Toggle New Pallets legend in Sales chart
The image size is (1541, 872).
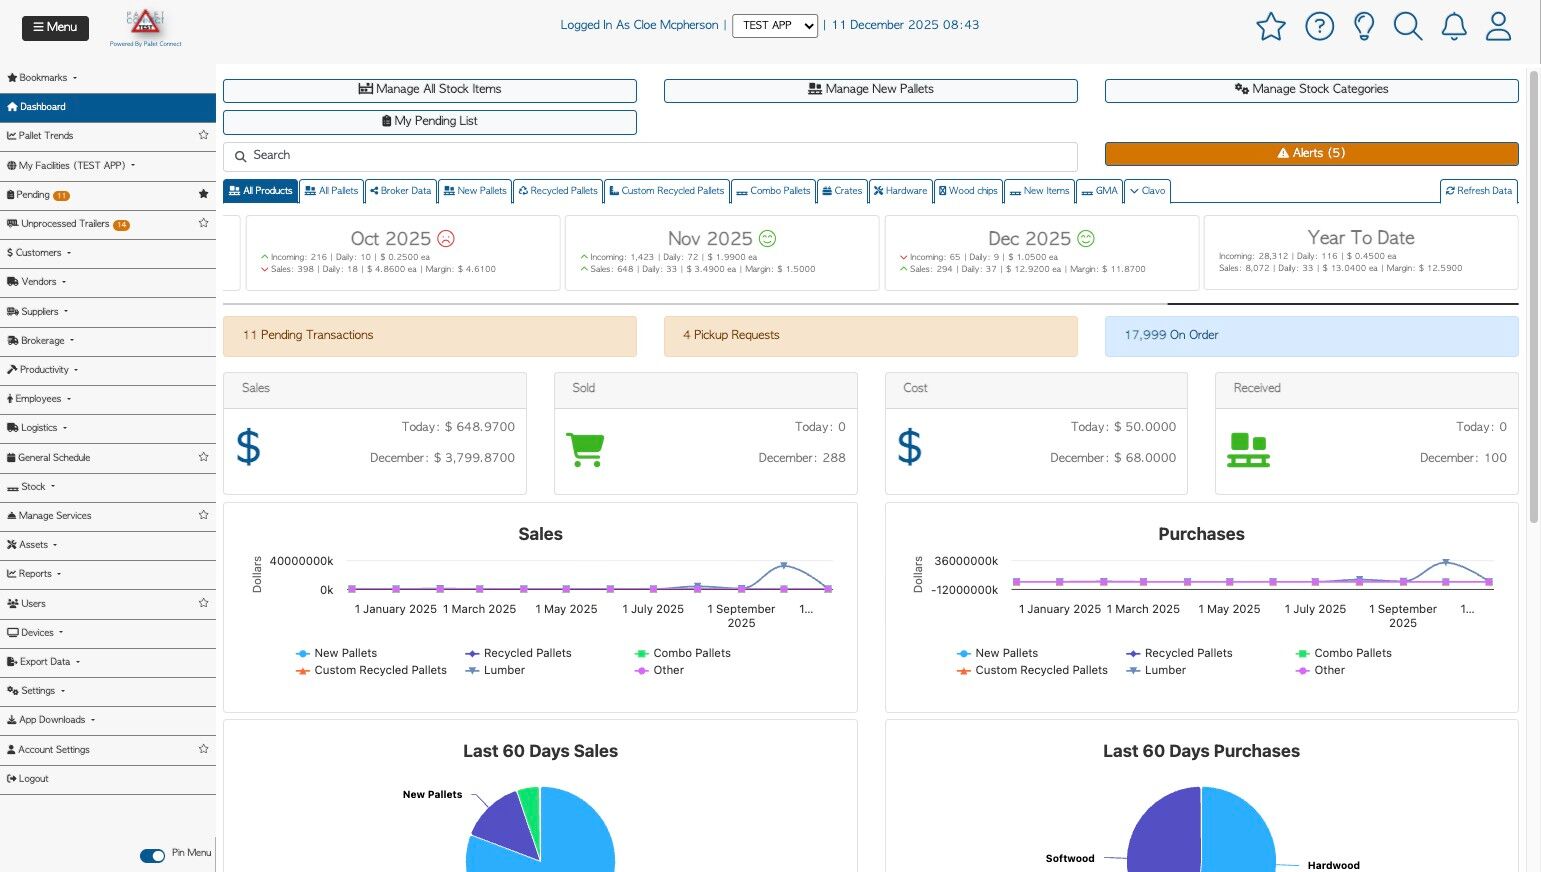(x=337, y=653)
